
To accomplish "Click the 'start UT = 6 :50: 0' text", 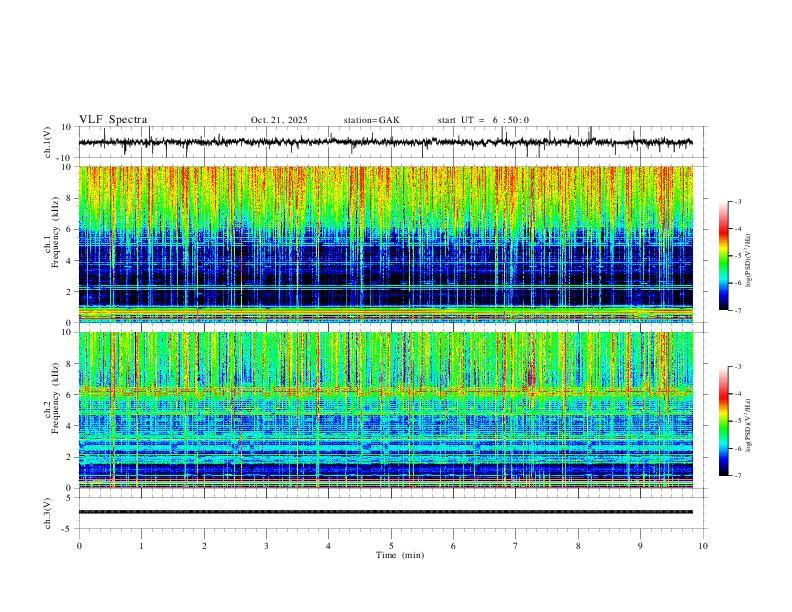I will [483, 120].
